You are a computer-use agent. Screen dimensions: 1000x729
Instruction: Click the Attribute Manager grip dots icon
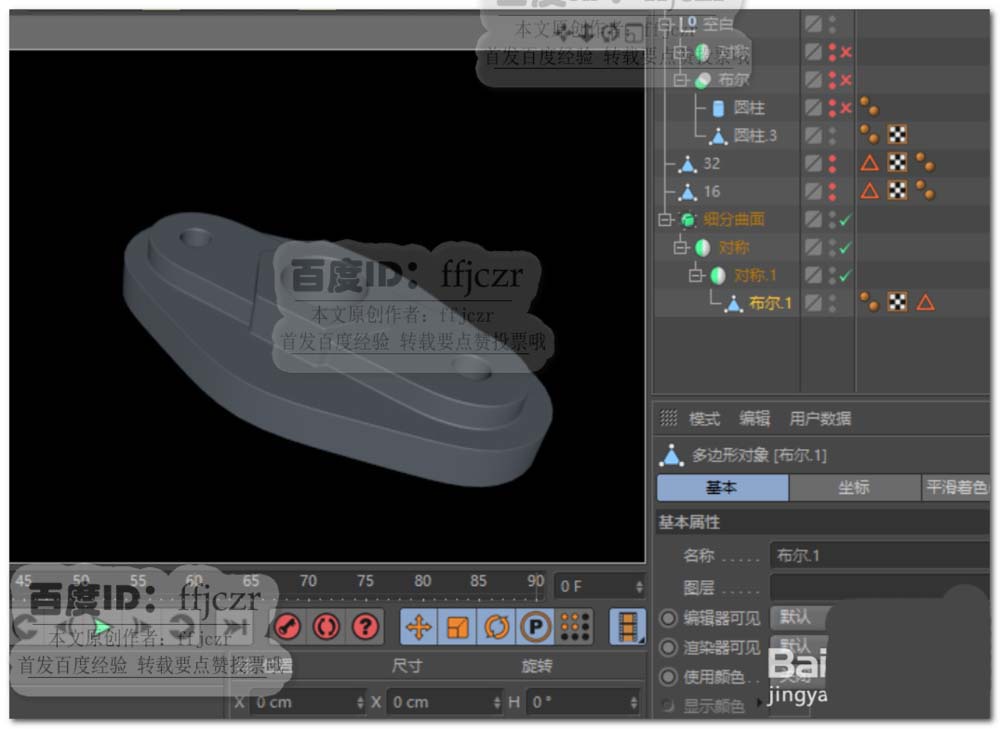click(668, 418)
